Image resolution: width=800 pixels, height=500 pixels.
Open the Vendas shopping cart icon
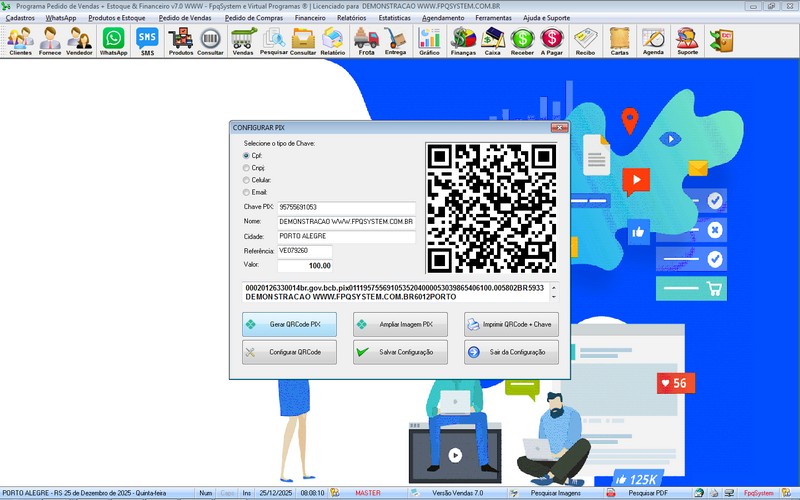point(243,41)
